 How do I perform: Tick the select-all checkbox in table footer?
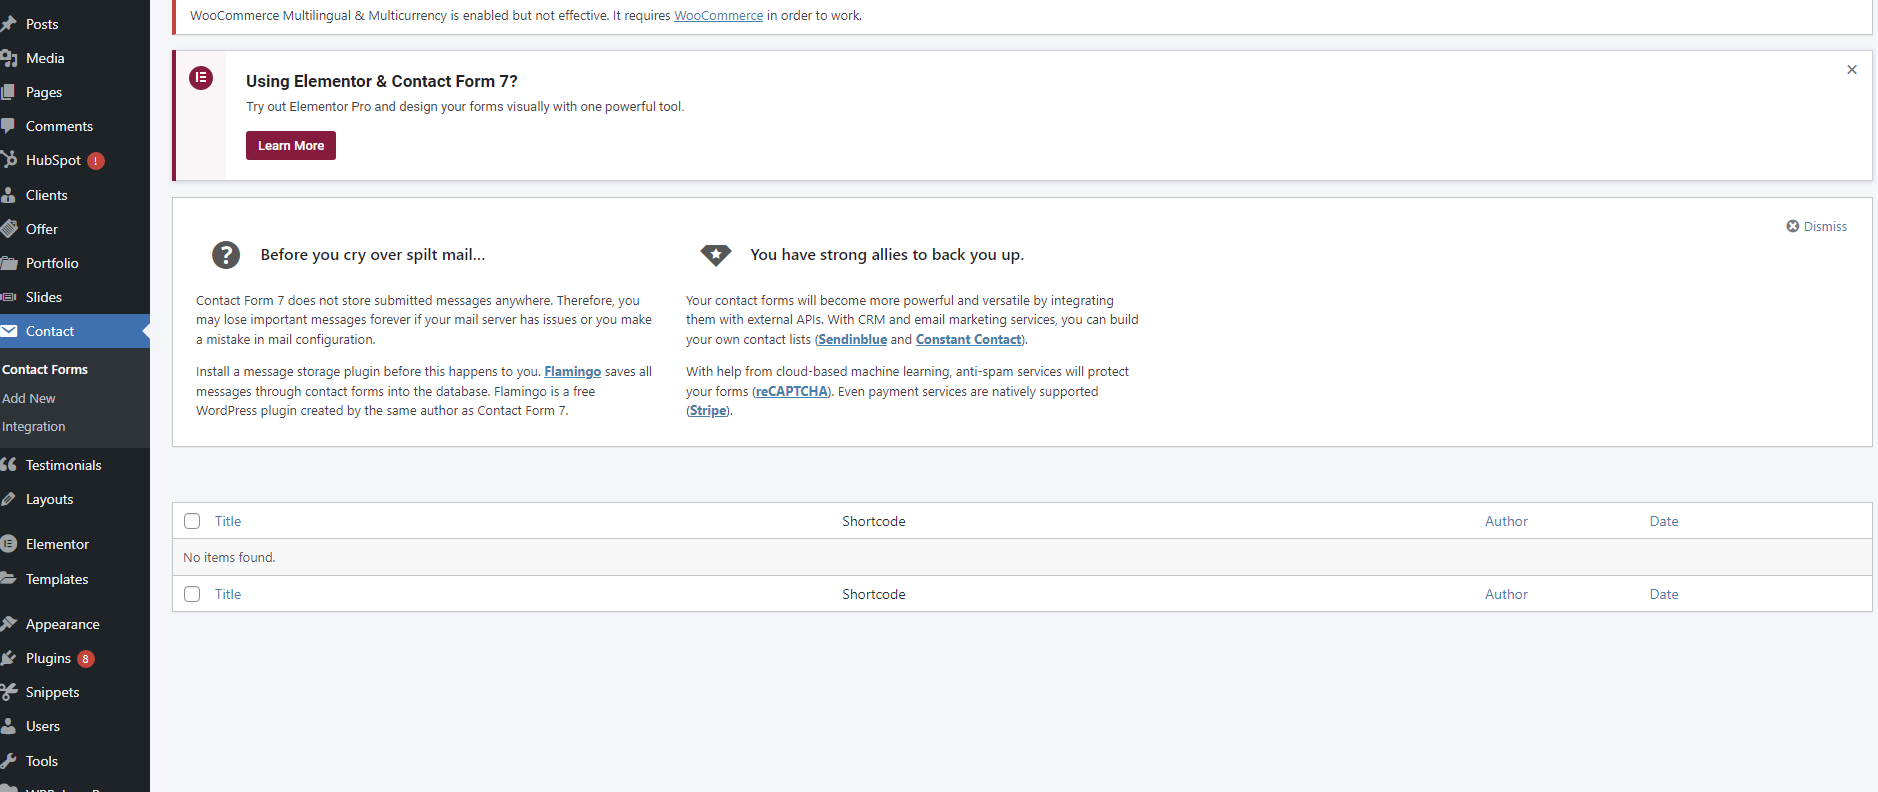point(192,594)
